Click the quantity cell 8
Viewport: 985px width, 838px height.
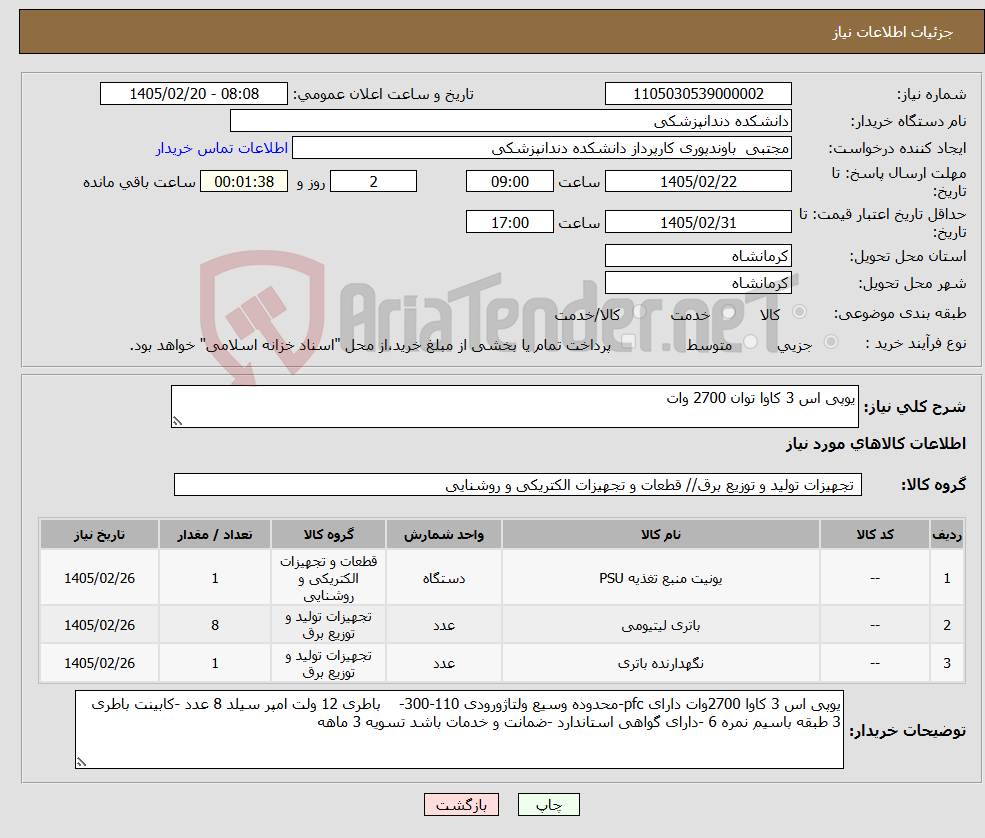(215, 625)
